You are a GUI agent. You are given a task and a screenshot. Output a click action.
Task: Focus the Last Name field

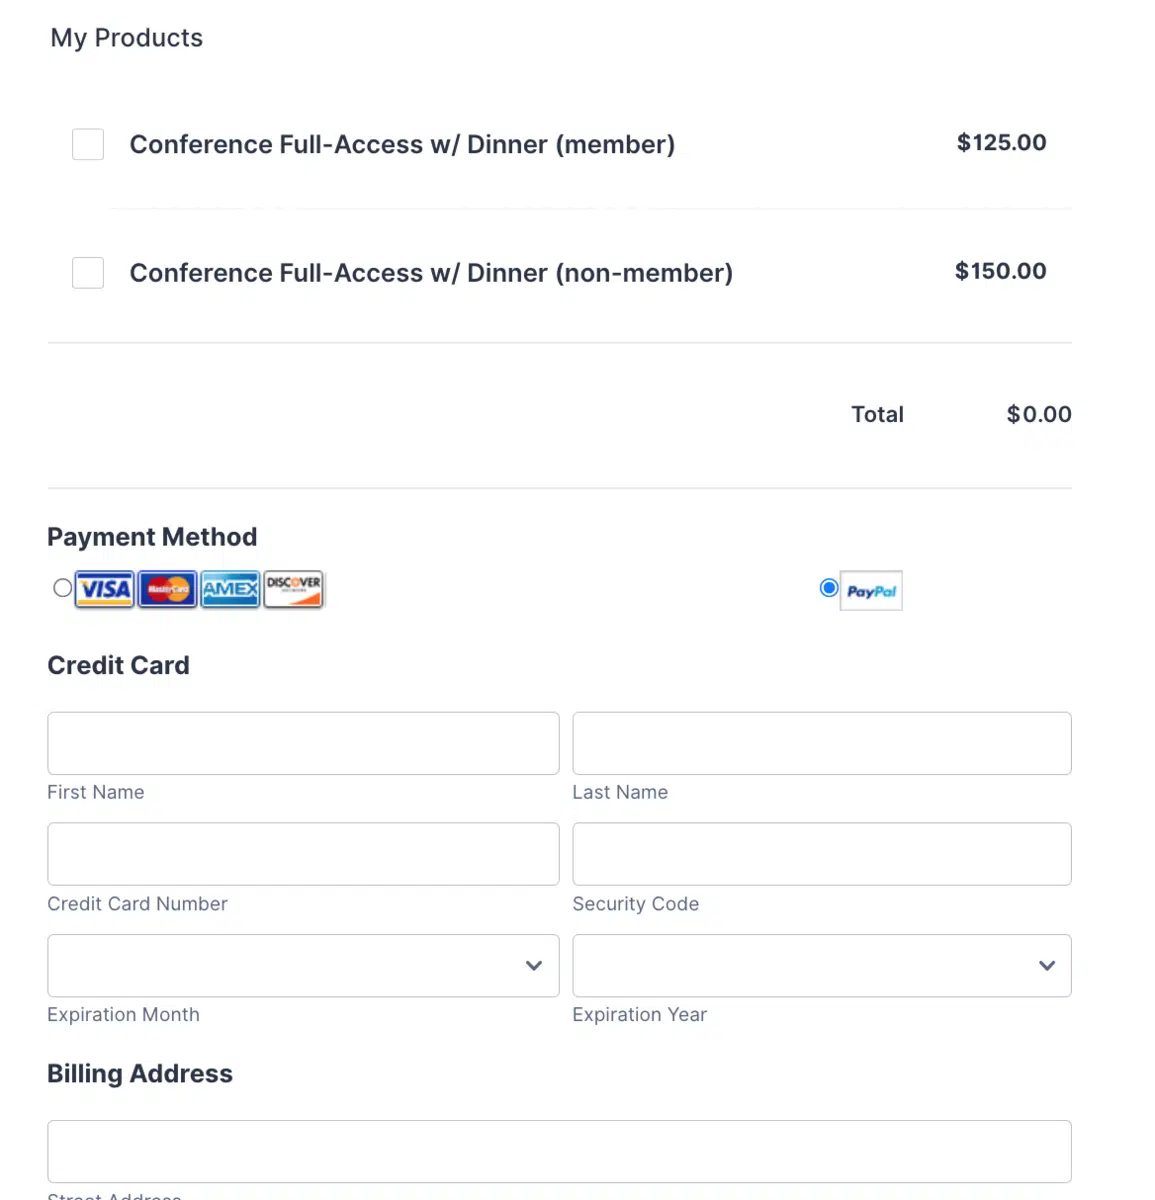[821, 743]
